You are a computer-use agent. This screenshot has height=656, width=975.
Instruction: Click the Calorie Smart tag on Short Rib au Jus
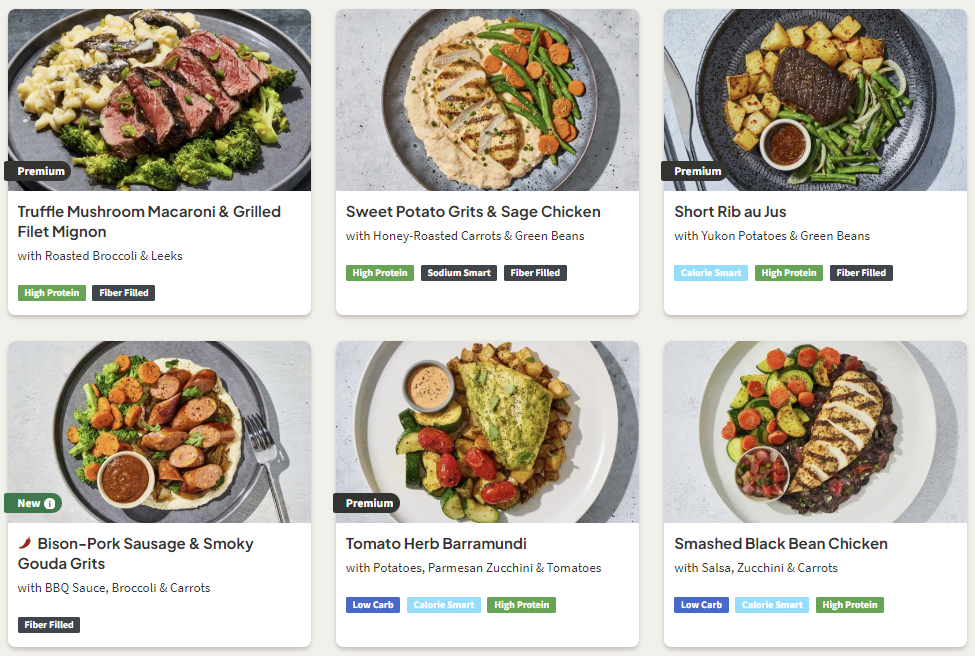tap(711, 273)
